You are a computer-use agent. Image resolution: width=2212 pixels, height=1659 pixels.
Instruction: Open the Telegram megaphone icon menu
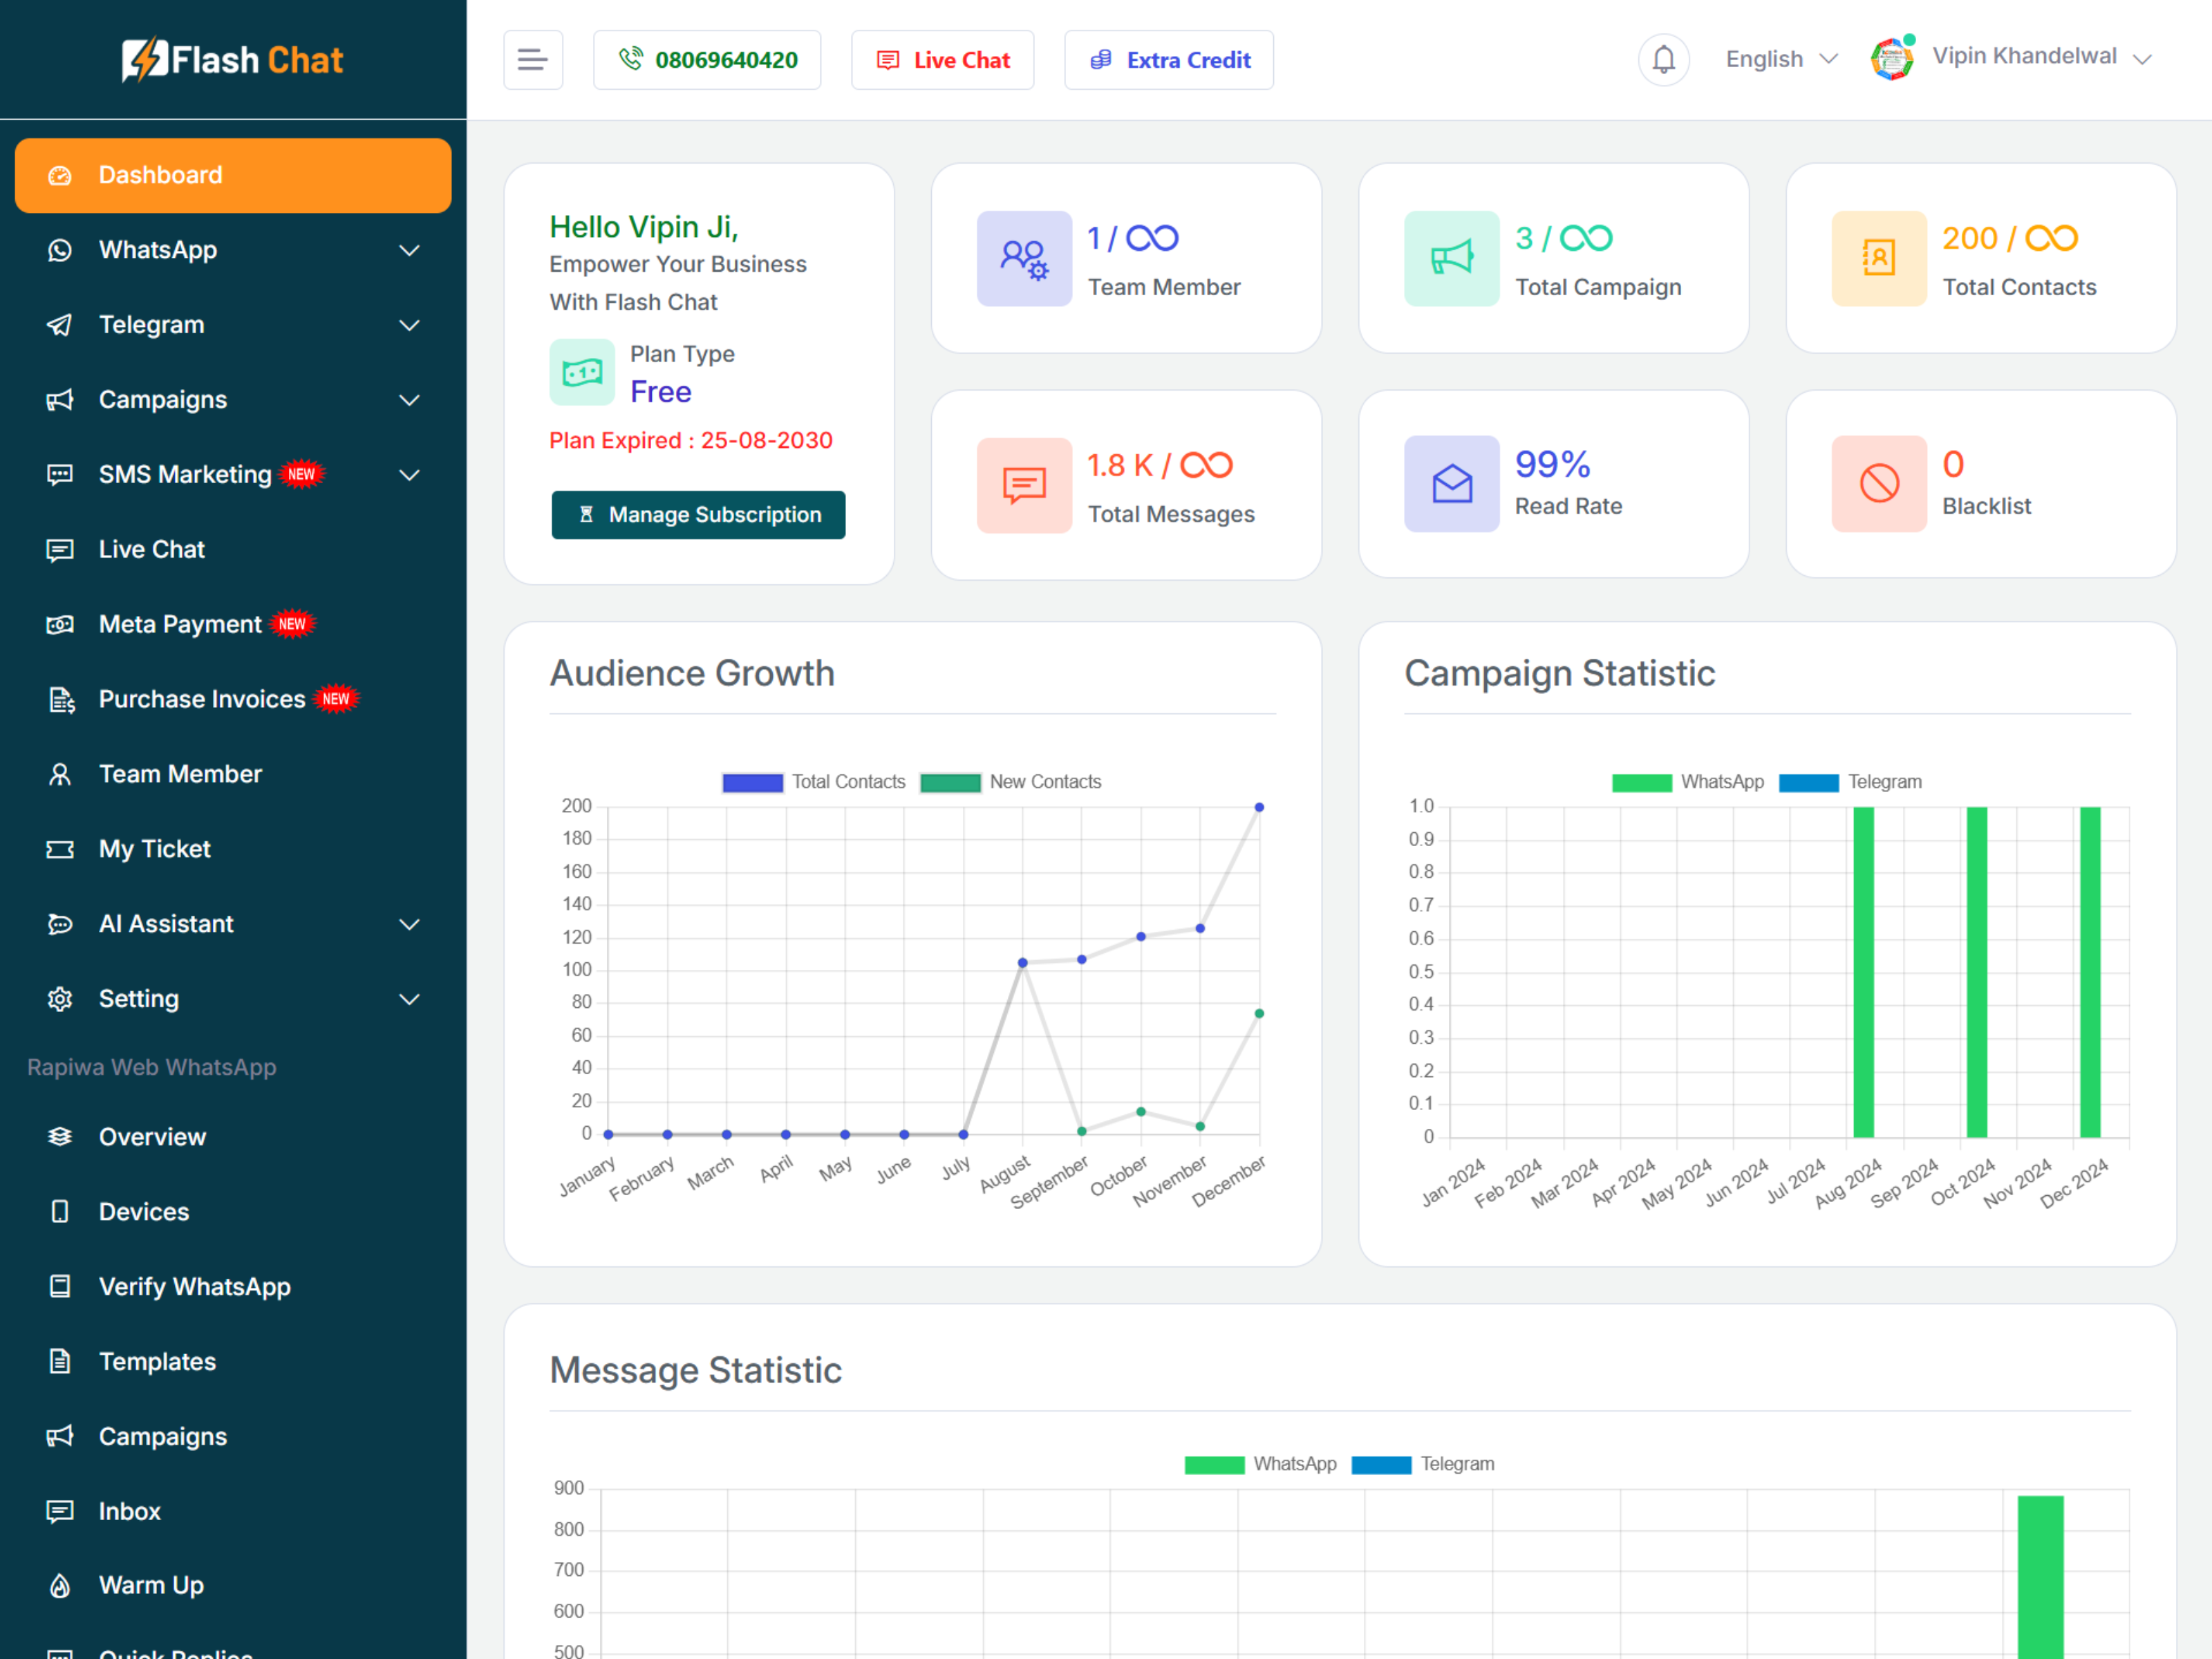click(x=60, y=325)
